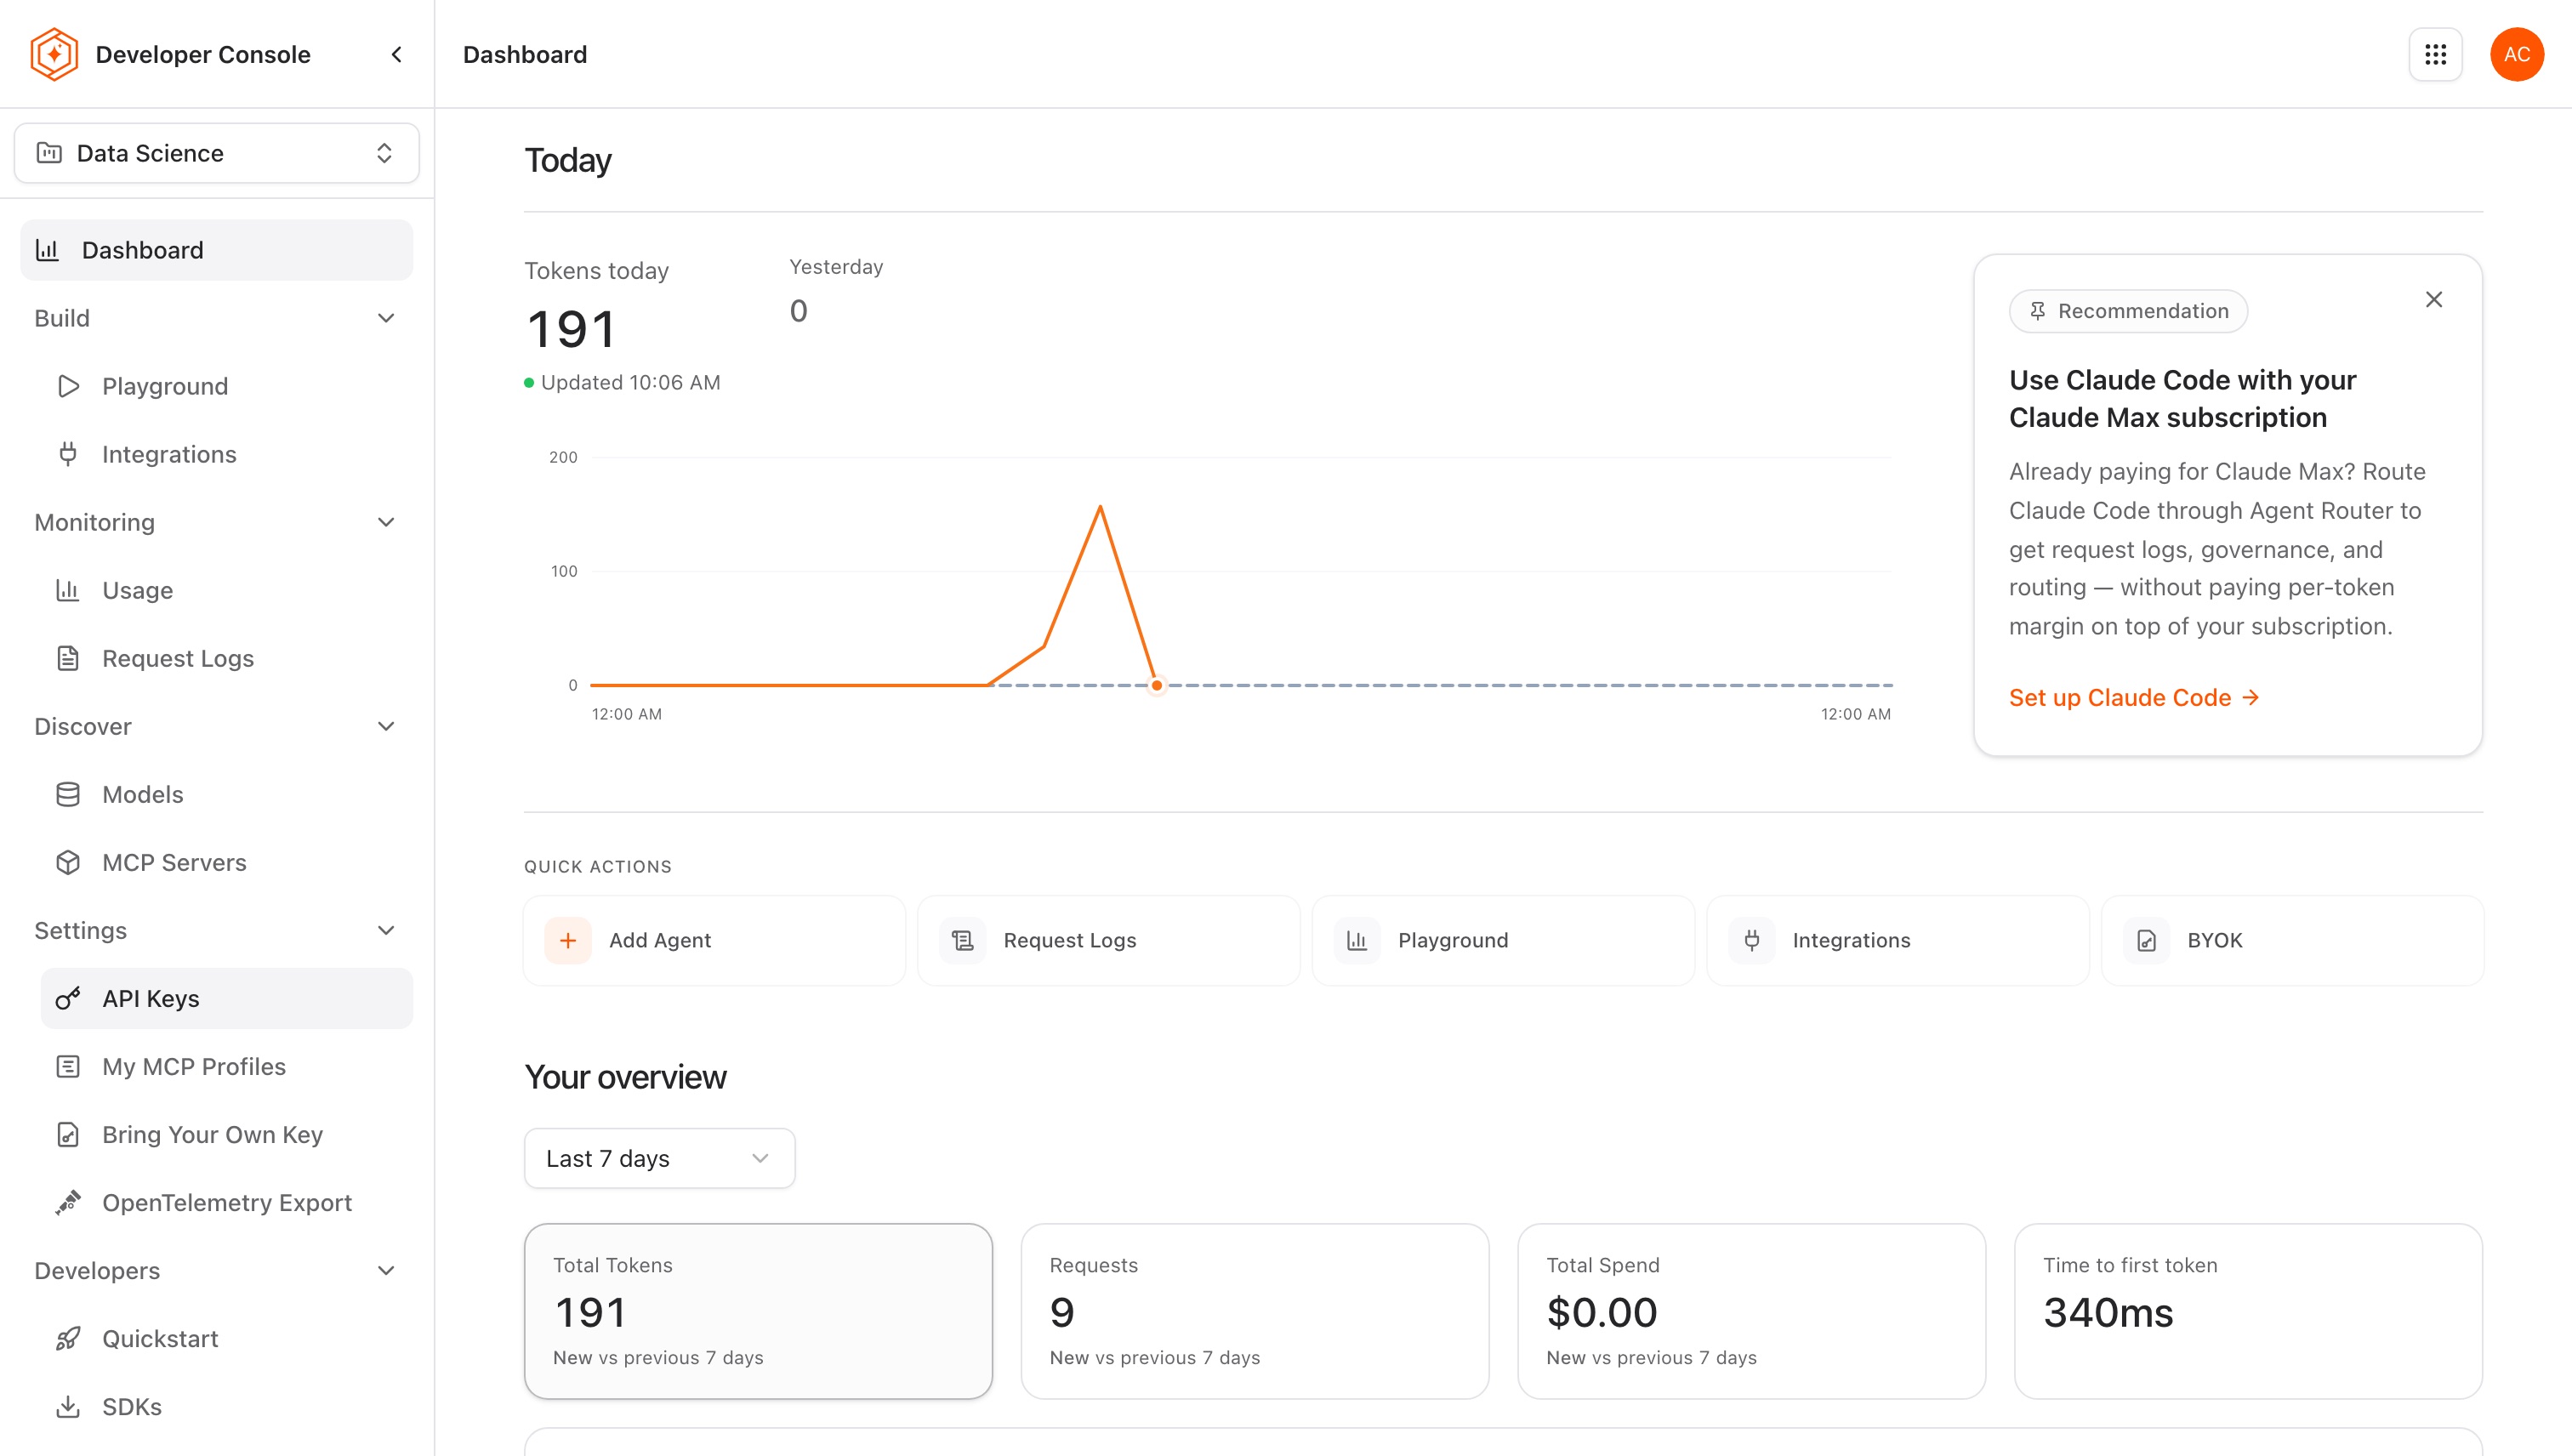Image resolution: width=2572 pixels, height=1456 pixels.
Task: Click the orange plus icon on Add Agent
Action: (x=568, y=940)
